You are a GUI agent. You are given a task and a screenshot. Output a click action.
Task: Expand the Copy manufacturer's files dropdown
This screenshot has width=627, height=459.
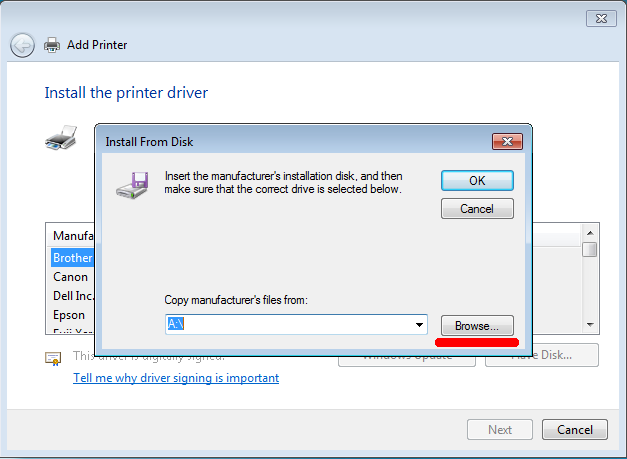(x=420, y=325)
